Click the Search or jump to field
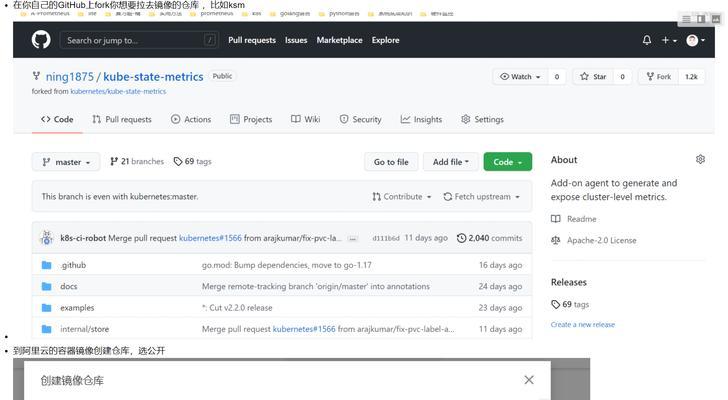 coord(139,40)
